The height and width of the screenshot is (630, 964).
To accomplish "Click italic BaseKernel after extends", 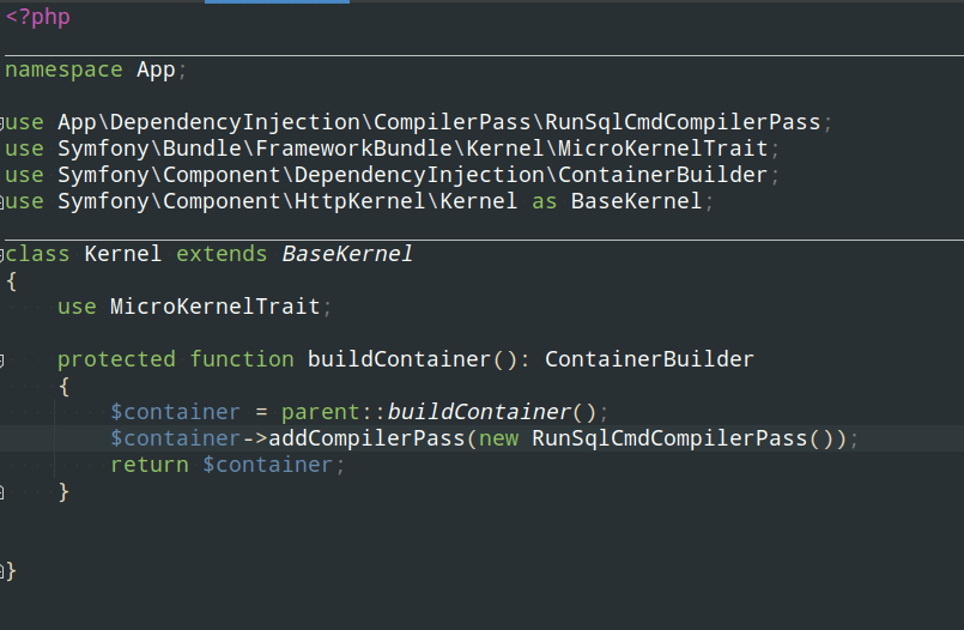I will tap(347, 254).
